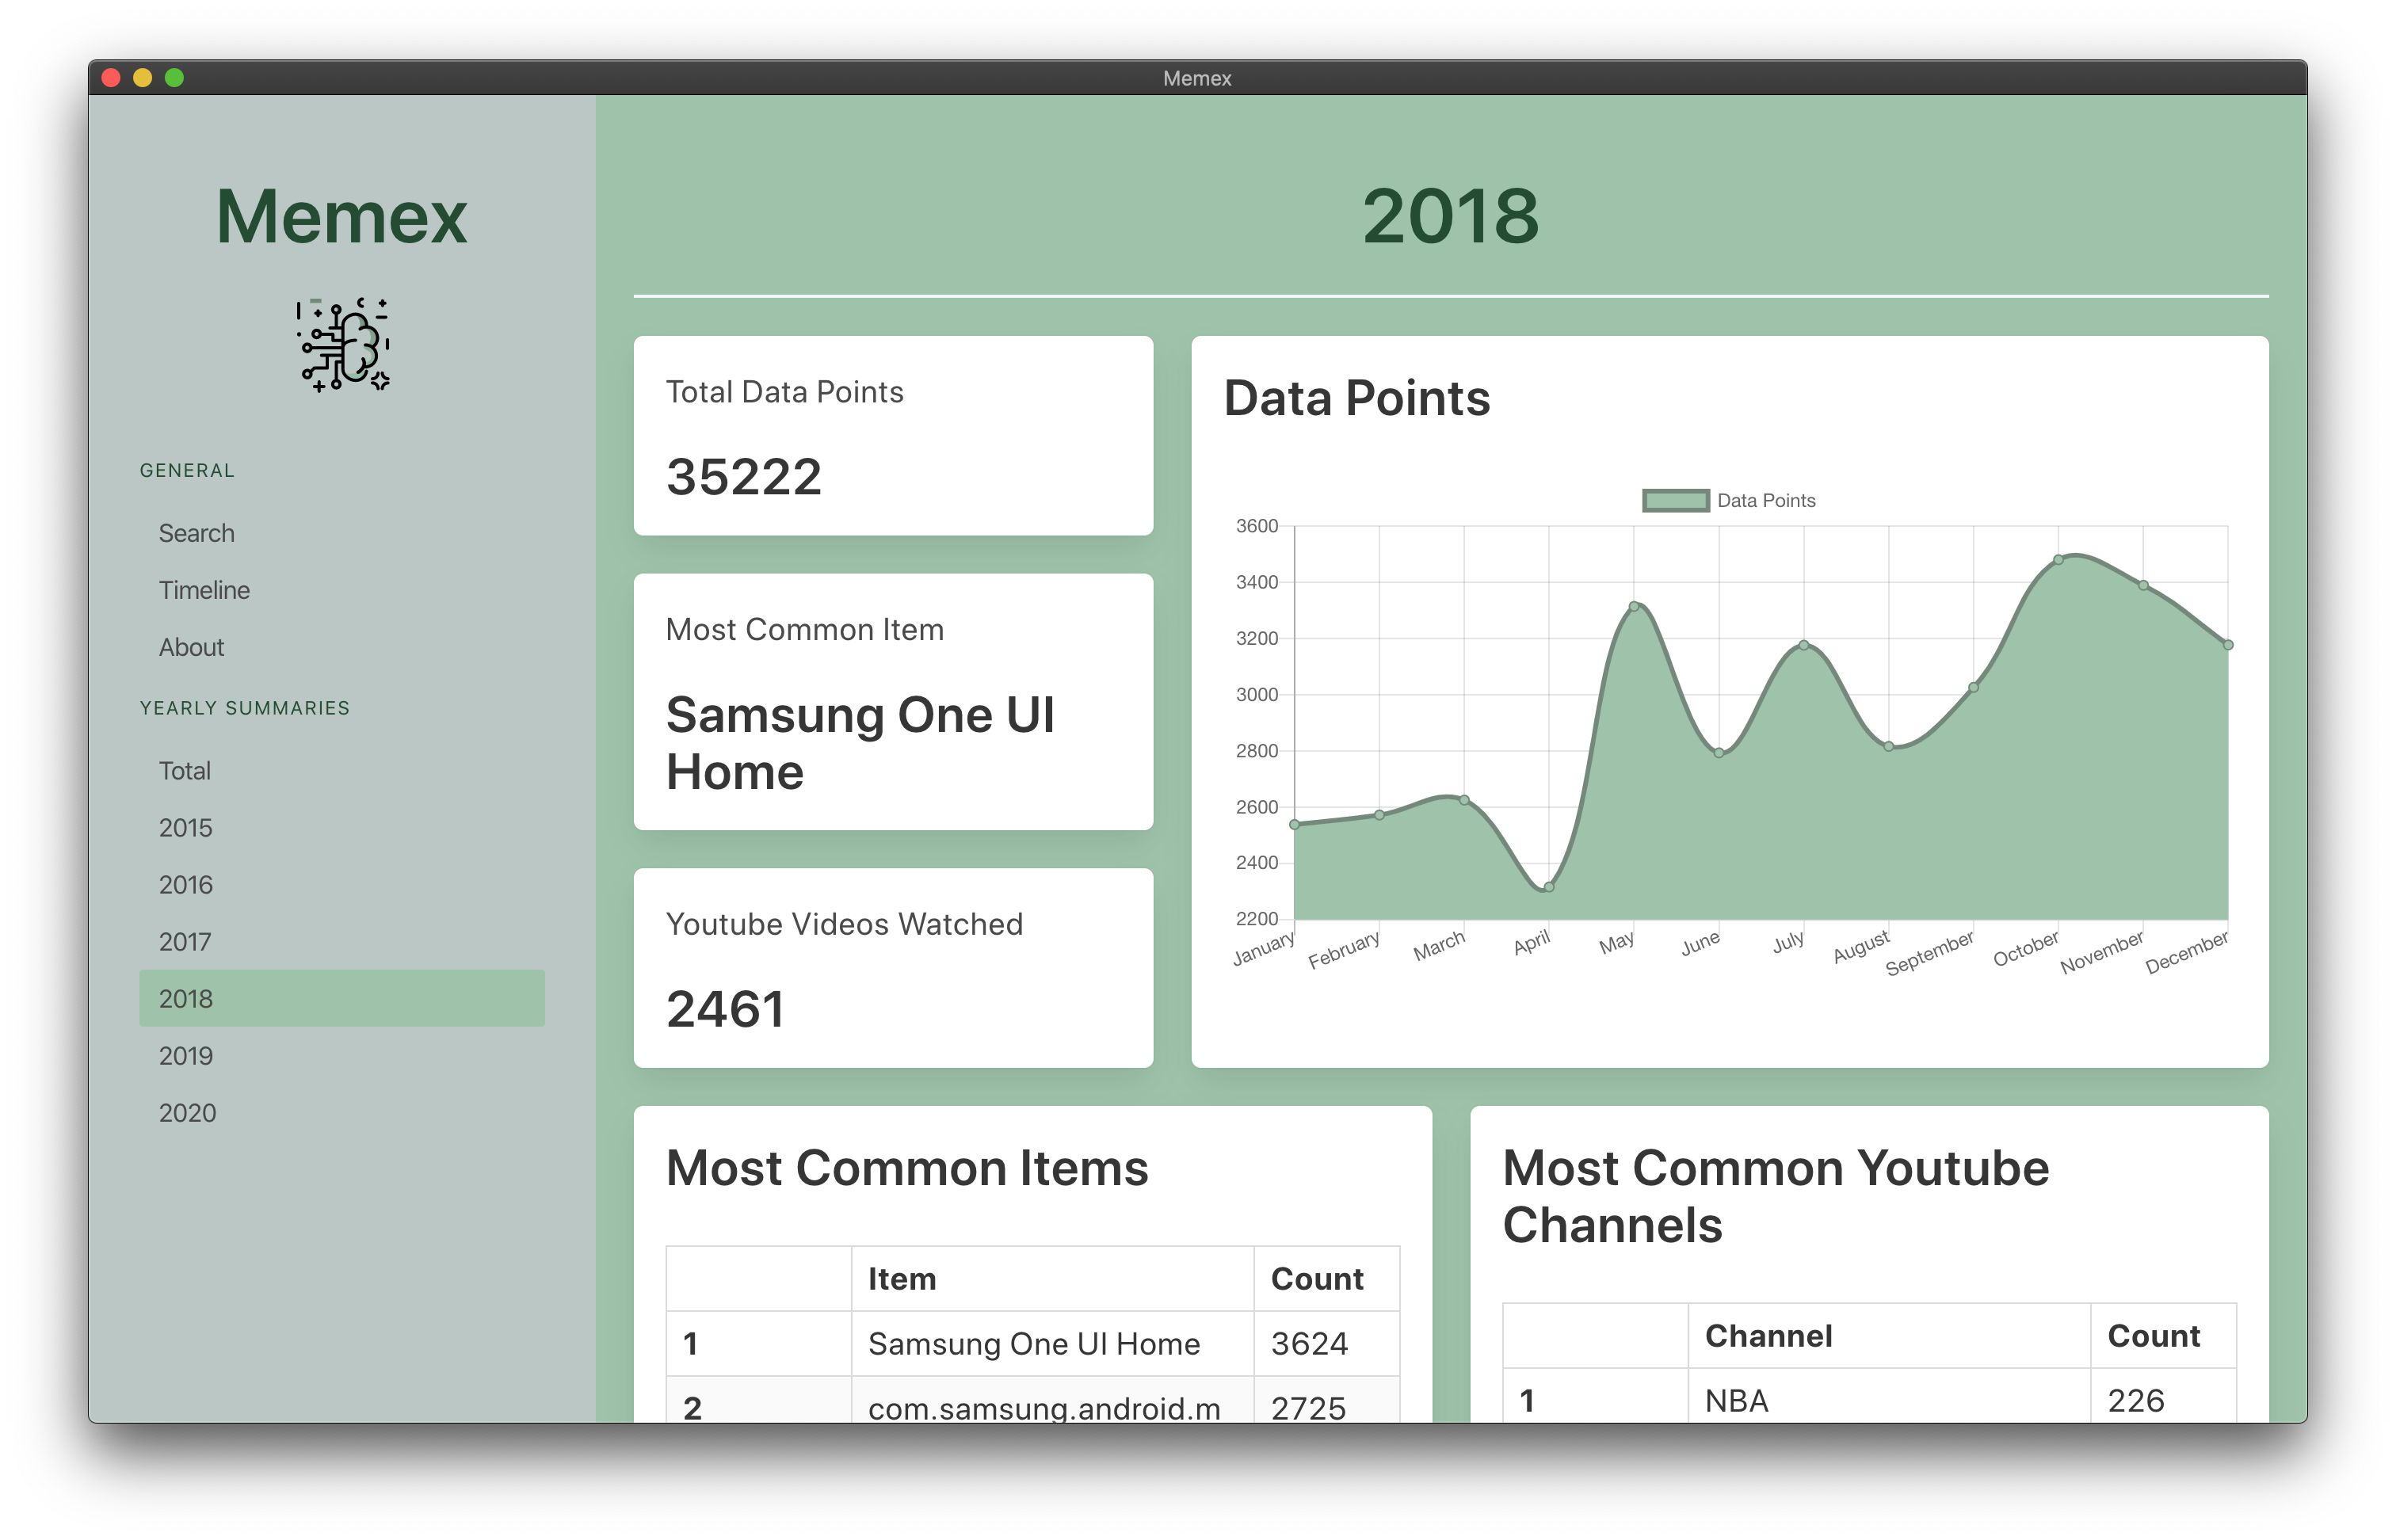The width and height of the screenshot is (2396, 1540).
Task: Click the General section header
Action: point(189,468)
